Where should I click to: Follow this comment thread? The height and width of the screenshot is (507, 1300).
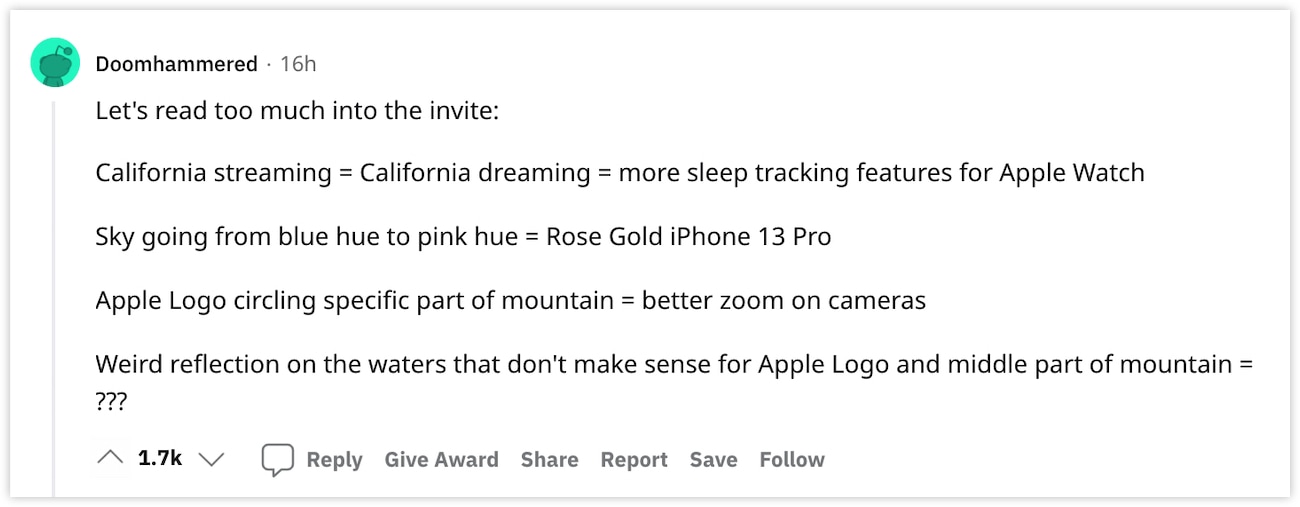coord(792,460)
